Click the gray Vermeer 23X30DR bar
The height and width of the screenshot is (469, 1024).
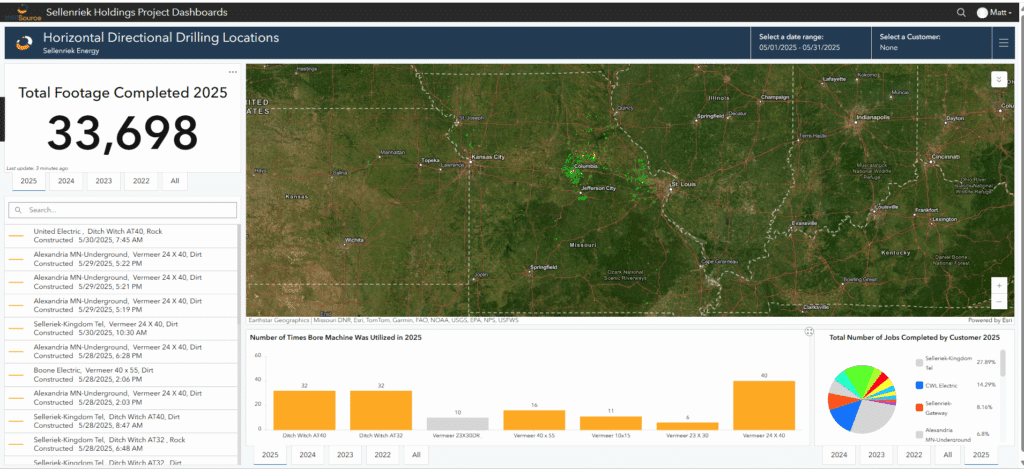click(457, 423)
